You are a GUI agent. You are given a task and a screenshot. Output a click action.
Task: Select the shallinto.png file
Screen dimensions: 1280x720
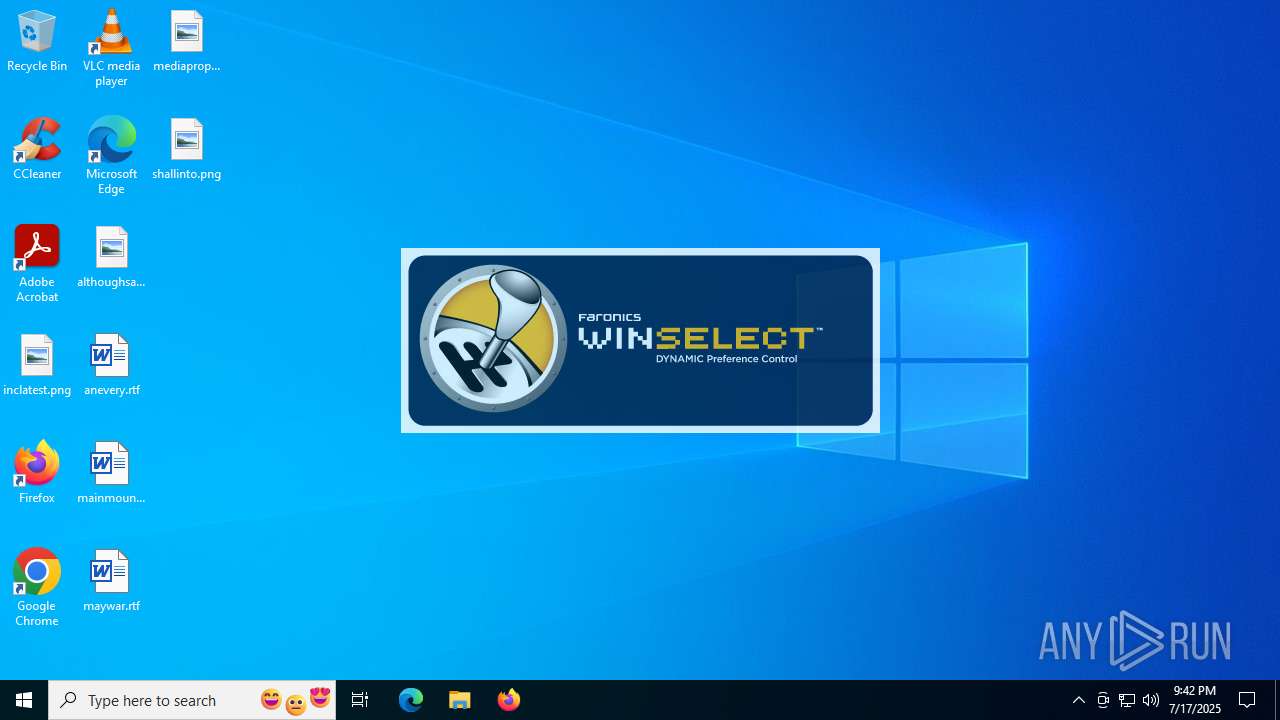[186, 149]
